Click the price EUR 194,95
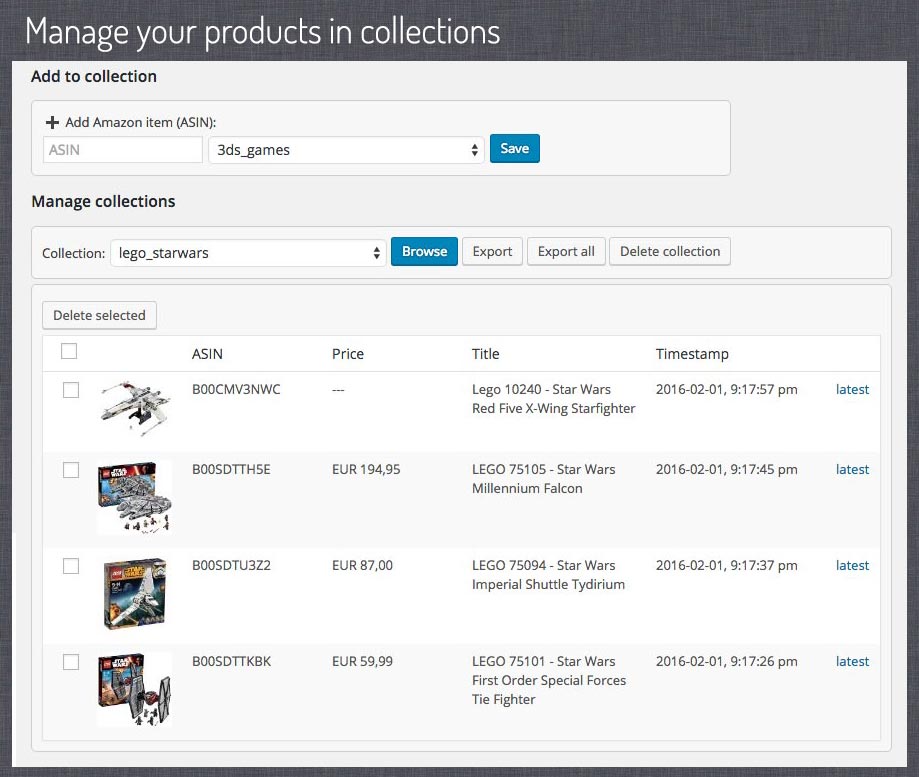This screenshot has height=777, width=919. [366, 469]
